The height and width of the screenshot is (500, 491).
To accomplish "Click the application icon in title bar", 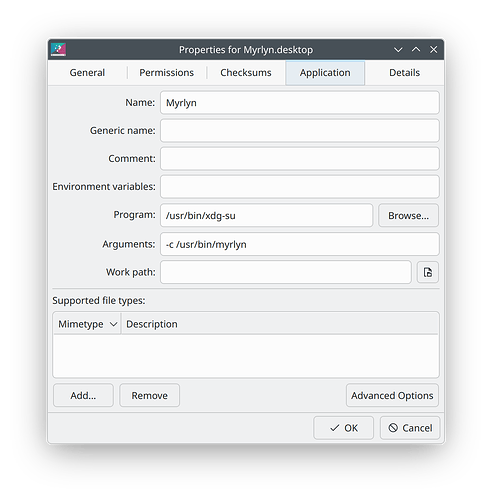I will pyautogui.click(x=58, y=50).
